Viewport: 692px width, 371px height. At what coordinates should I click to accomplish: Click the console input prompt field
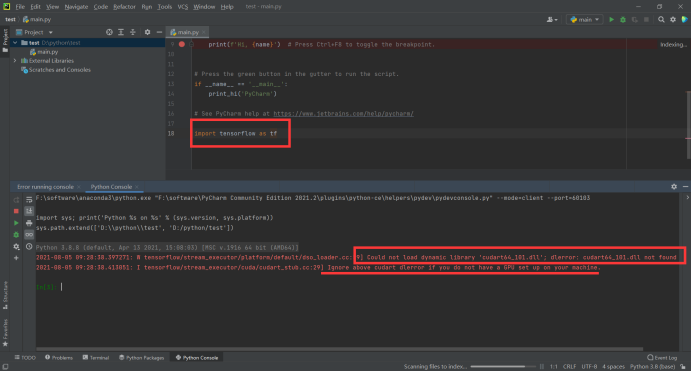pos(357,287)
